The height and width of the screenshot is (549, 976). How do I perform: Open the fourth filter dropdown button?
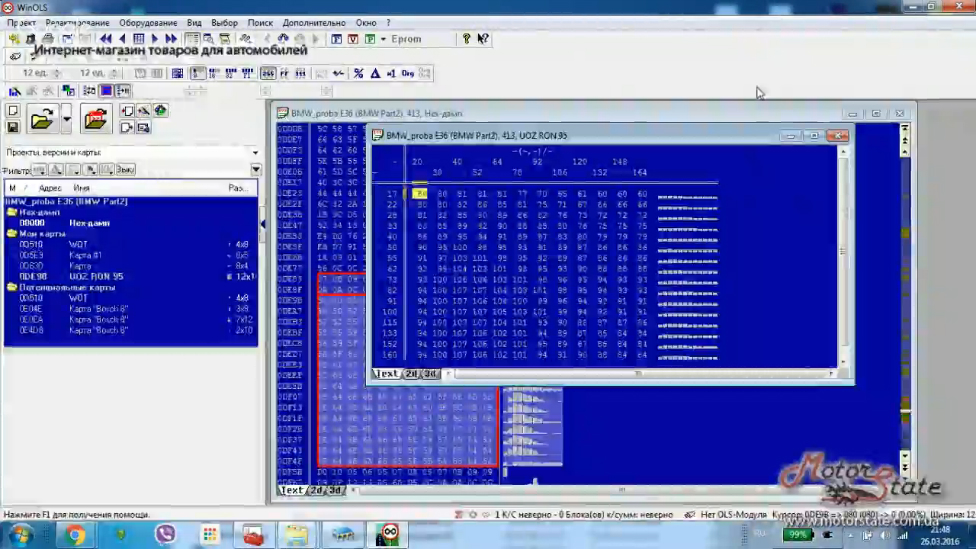(x=90, y=170)
